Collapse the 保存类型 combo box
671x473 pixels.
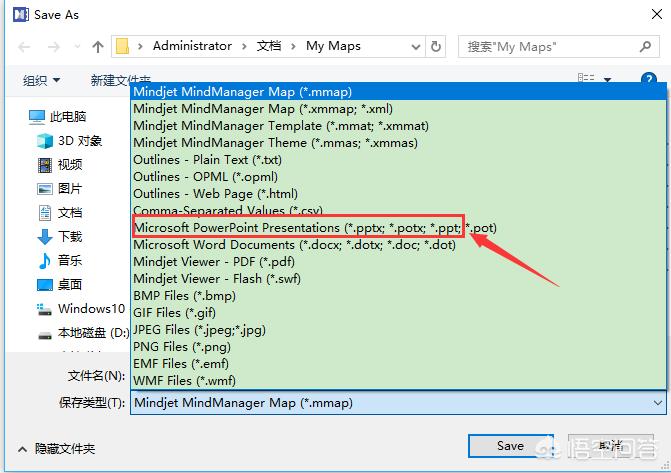click(x=657, y=403)
